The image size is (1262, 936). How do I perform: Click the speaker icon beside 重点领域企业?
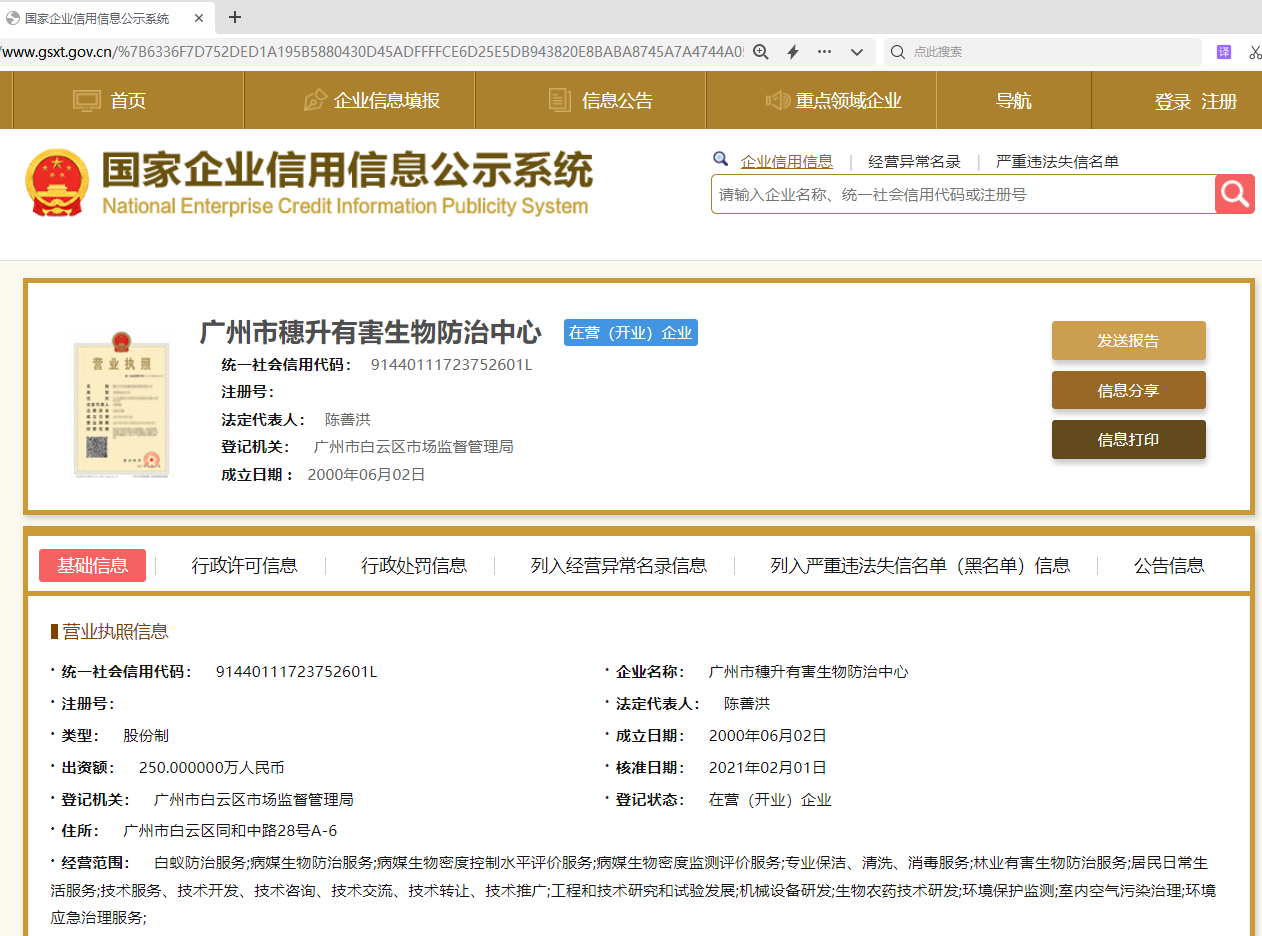778,100
